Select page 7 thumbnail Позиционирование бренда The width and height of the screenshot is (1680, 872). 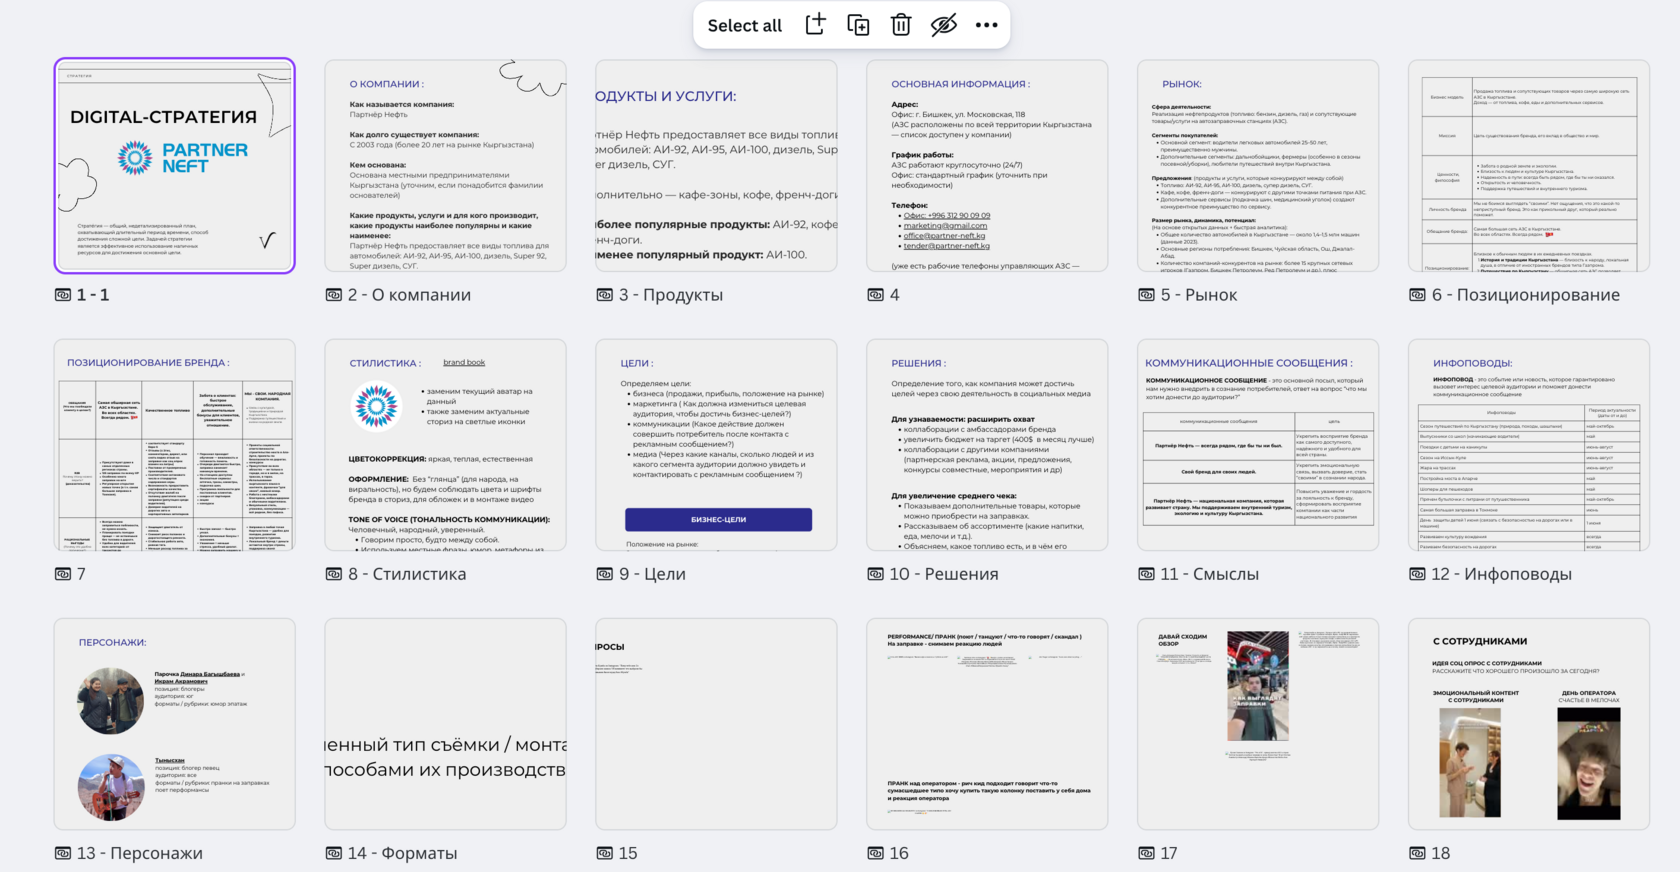[x=175, y=445]
